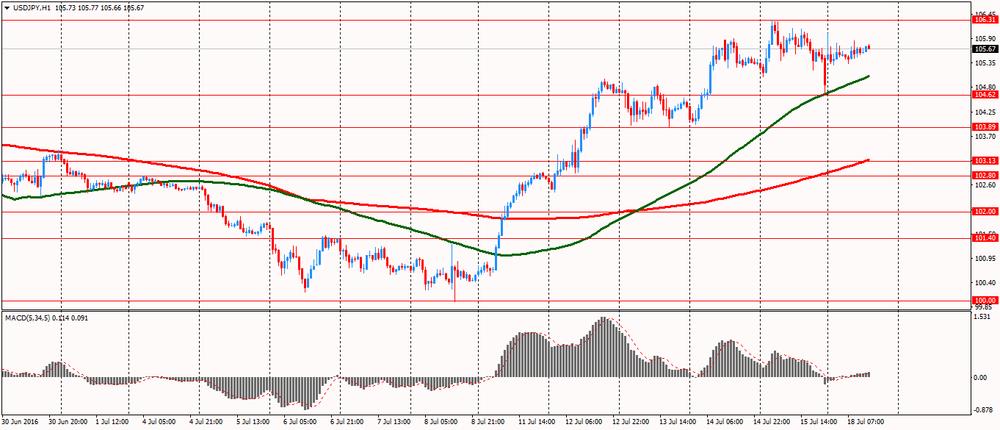The image size is (1000, 430).
Task: Click the 8 Jul 21:00 time label
Action: 488,422
